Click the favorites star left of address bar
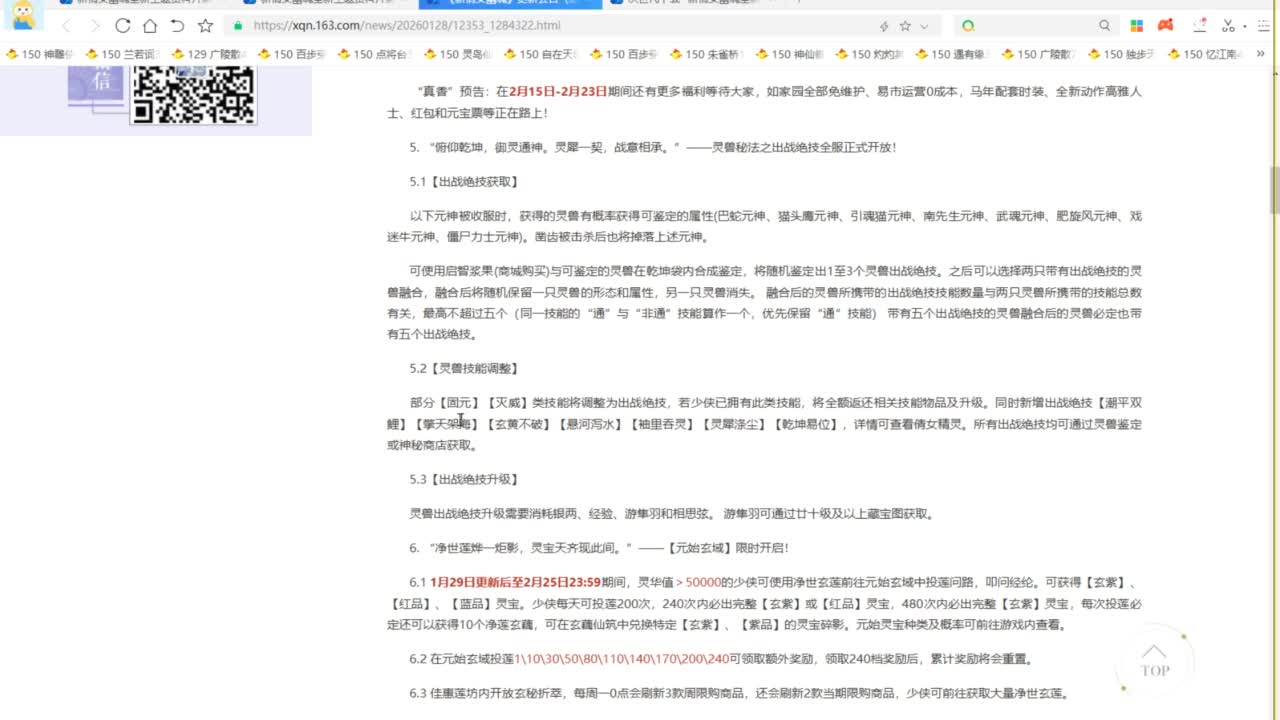The height and width of the screenshot is (720, 1280). (x=205, y=26)
